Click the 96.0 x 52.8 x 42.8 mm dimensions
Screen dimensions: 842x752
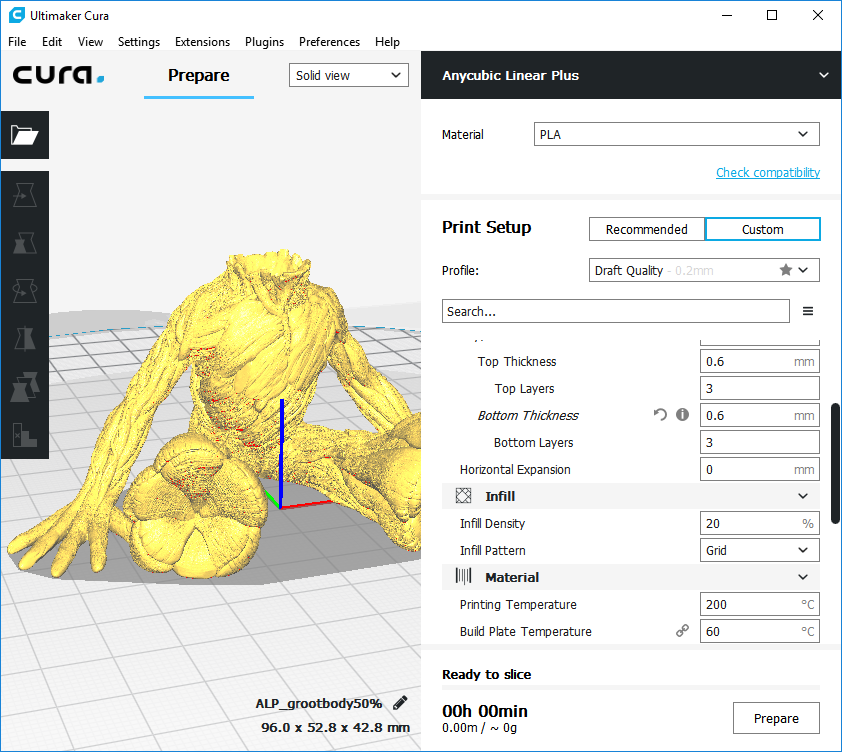(335, 727)
